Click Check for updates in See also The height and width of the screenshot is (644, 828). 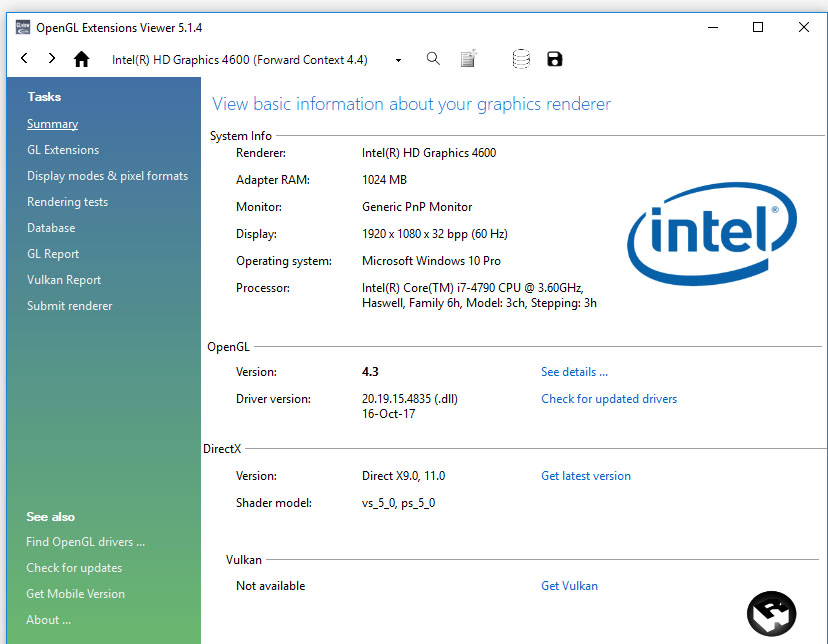[74, 568]
